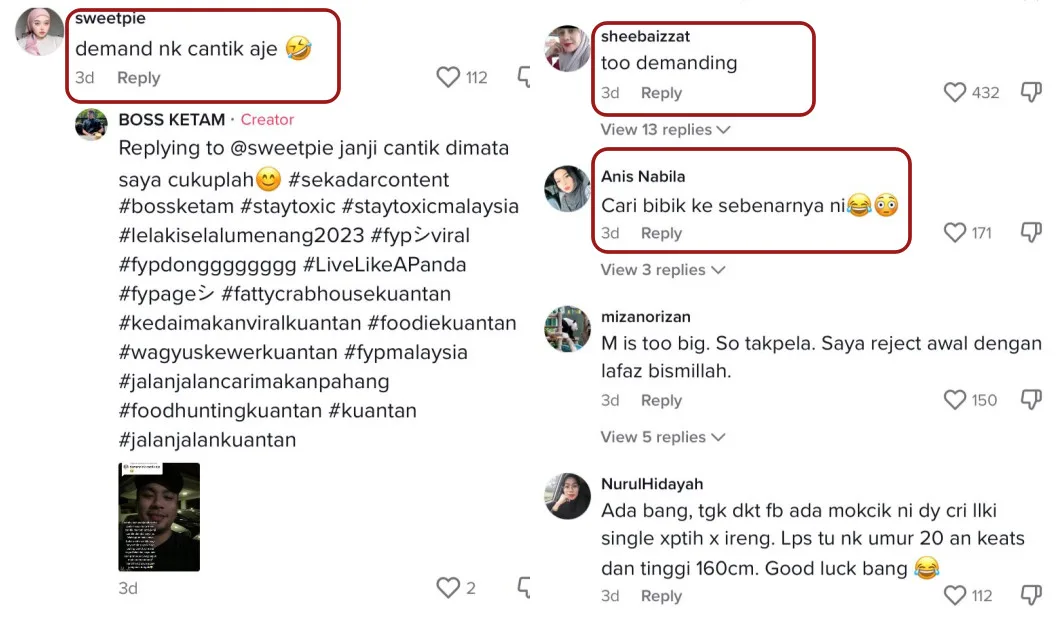Like BOSS KETAM's reply
The height and width of the screenshot is (620, 1060).
tap(449, 588)
